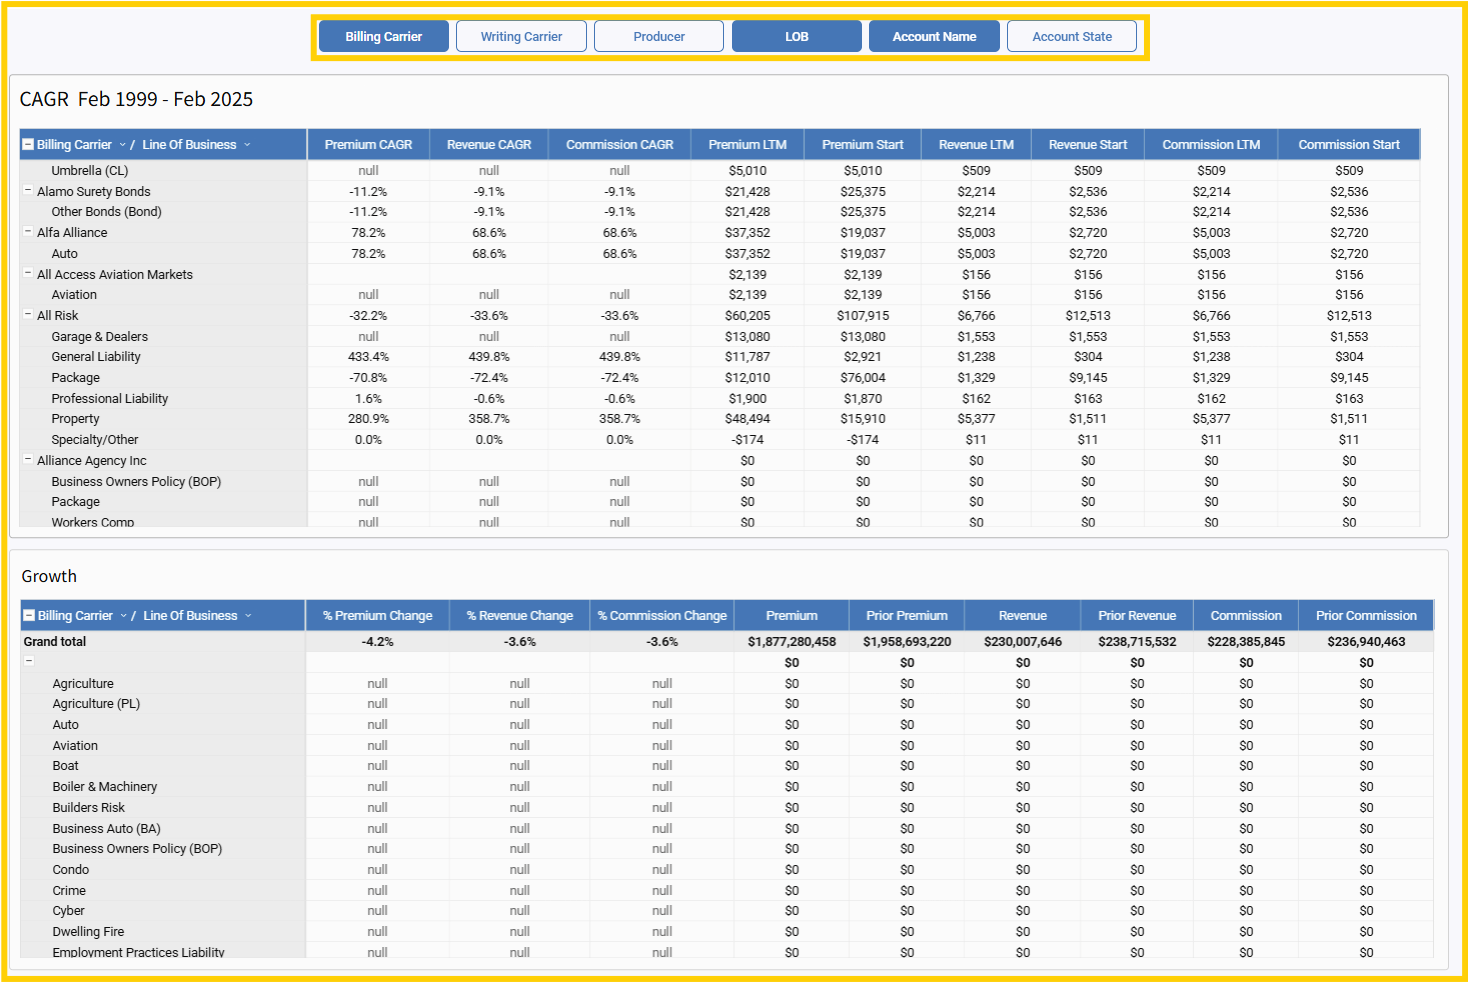Screen dimensions: 1468x982
Task: Collapse all rows in Growth table header
Action: coord(29,616)
